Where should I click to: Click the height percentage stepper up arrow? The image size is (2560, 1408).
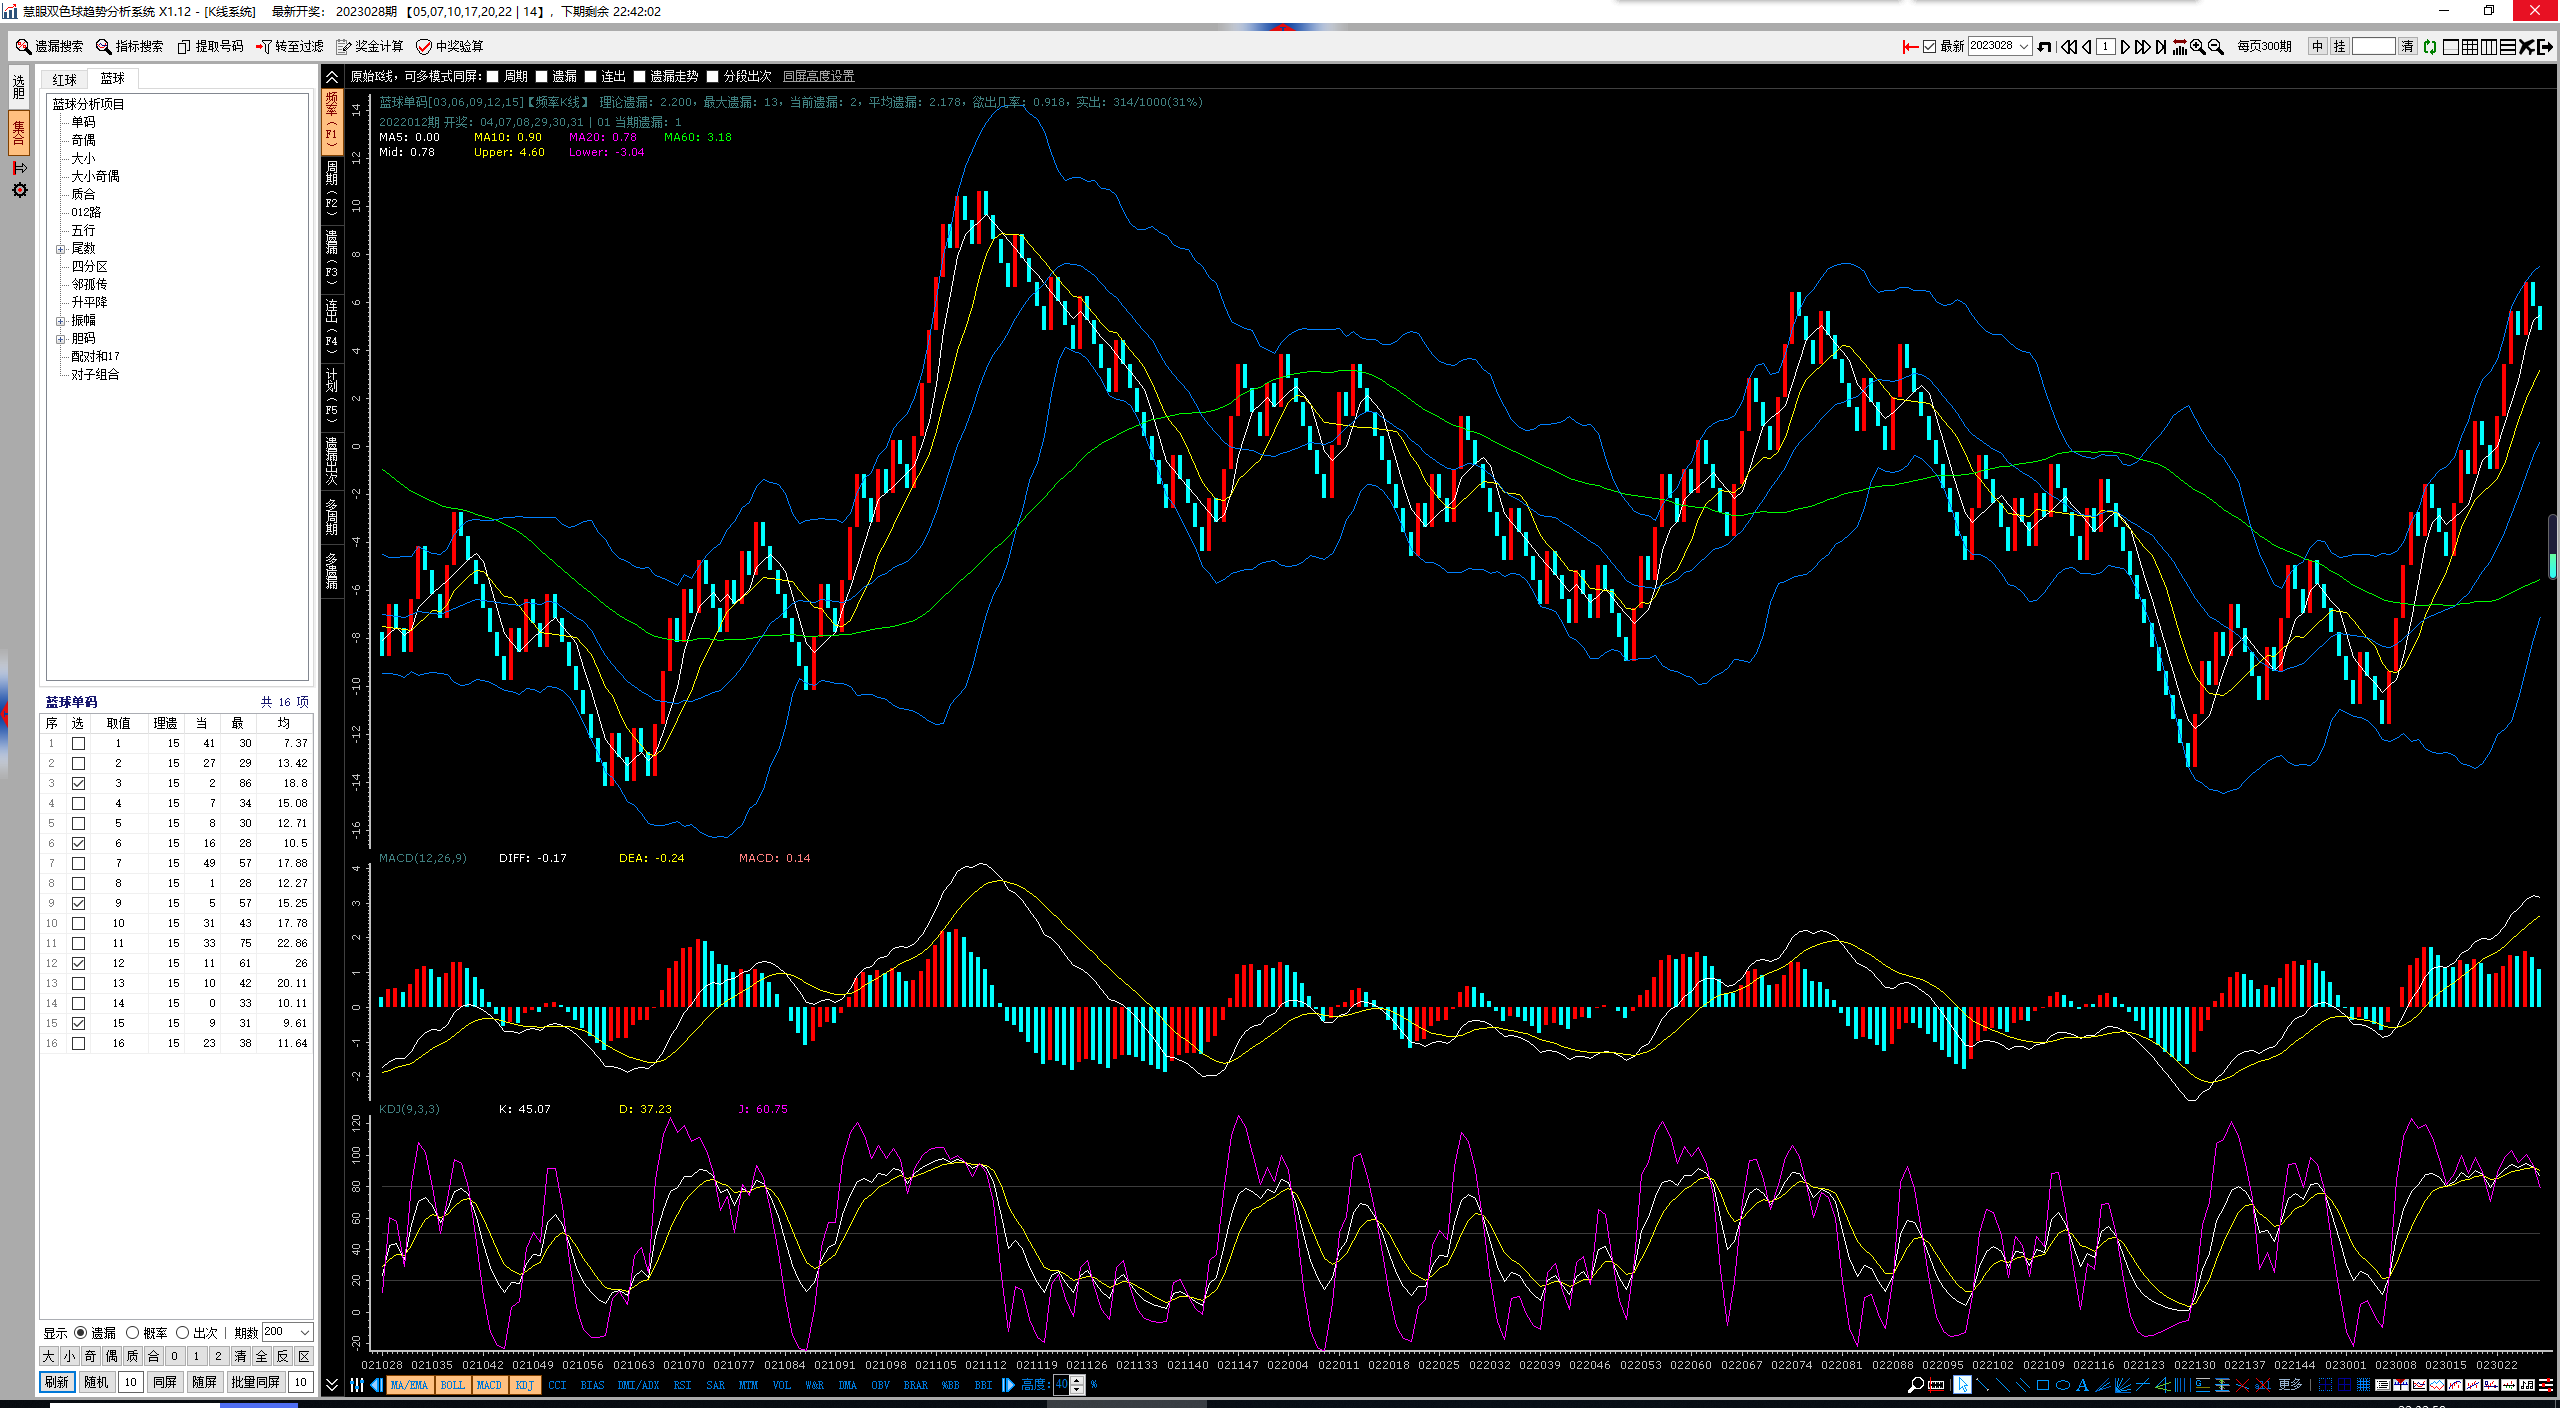coord(1077,1380)
